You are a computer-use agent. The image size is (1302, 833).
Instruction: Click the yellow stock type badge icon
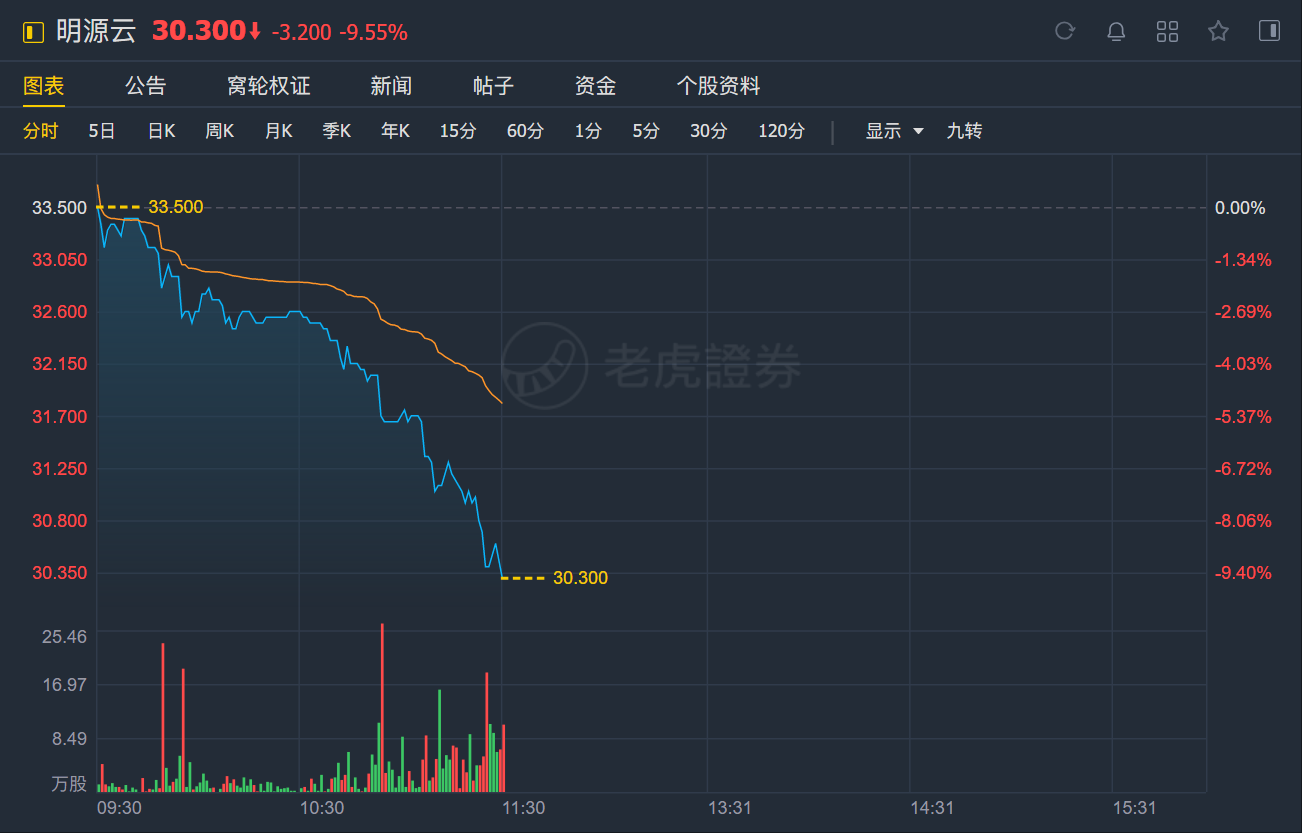[34, 32]
